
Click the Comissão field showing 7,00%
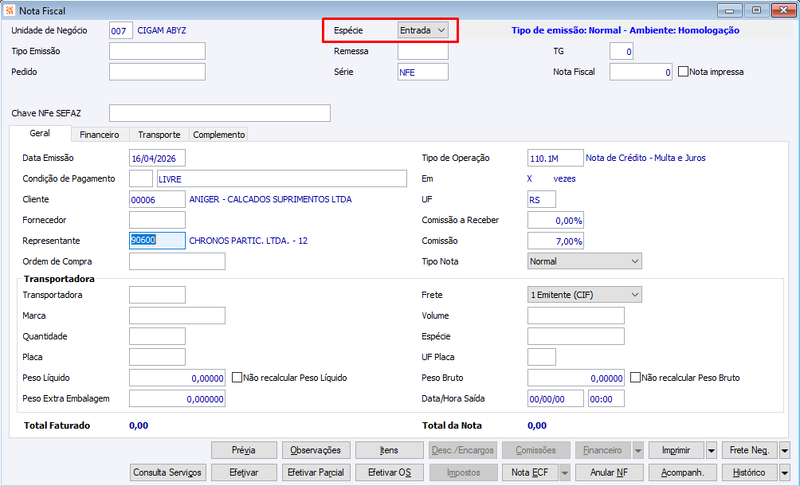click(x=555, y=241)
